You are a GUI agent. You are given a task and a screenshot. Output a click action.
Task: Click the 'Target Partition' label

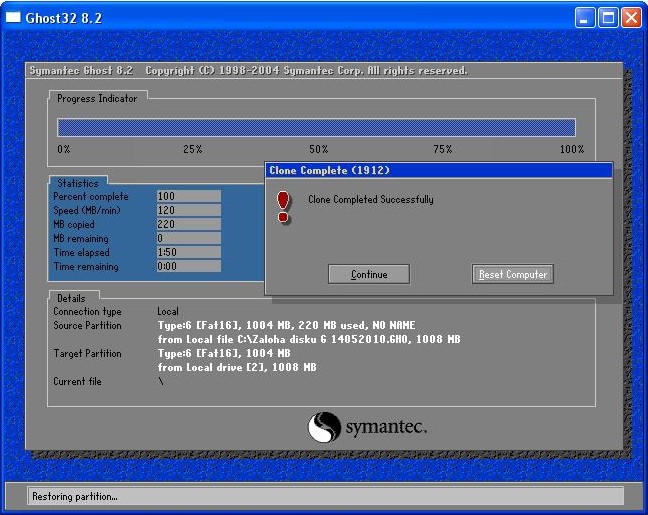(x=87, y=353)
